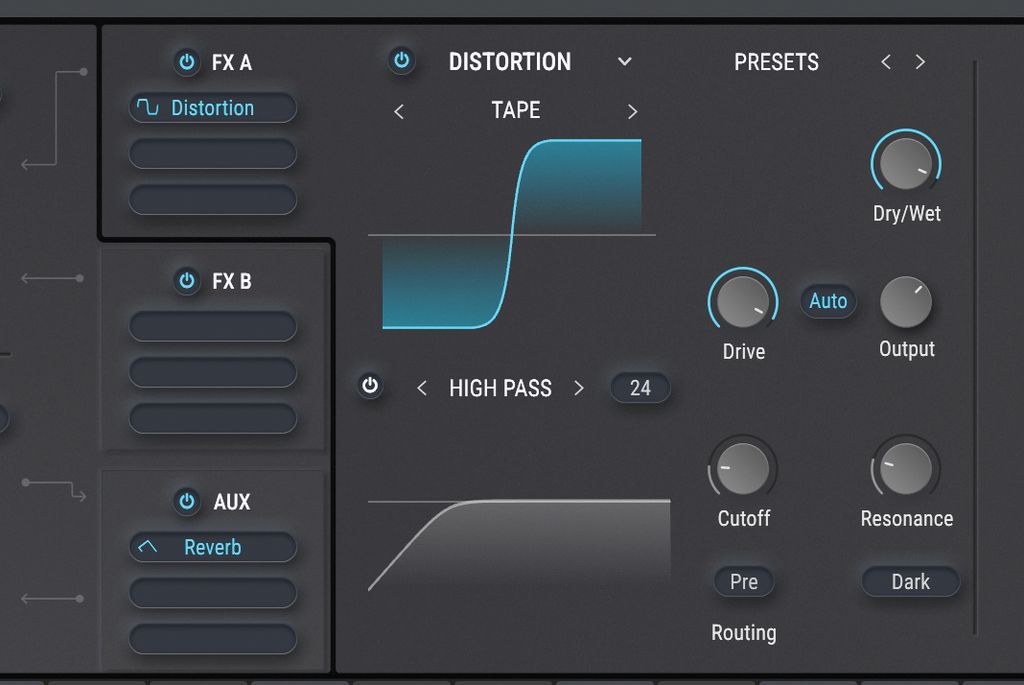This screenshot has width=1024, height=685.
Task: Select the Distortion effect in FX A slot
Action: [x=212, y=107]
